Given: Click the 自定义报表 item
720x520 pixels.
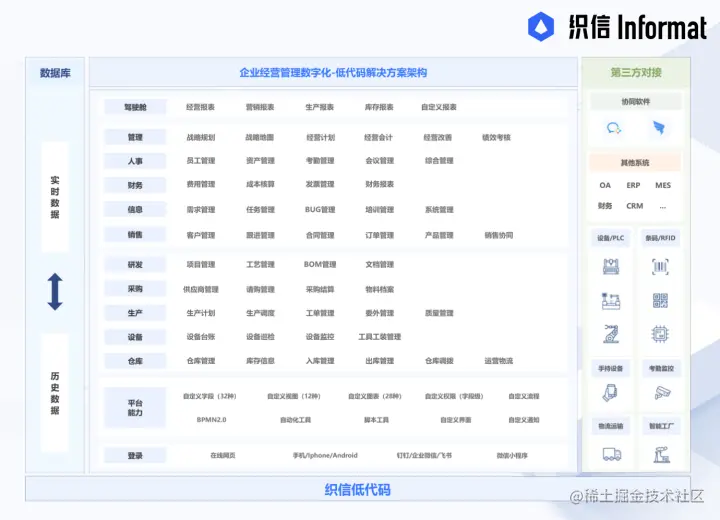Looking at the screenshot, I should pos(439,107).
